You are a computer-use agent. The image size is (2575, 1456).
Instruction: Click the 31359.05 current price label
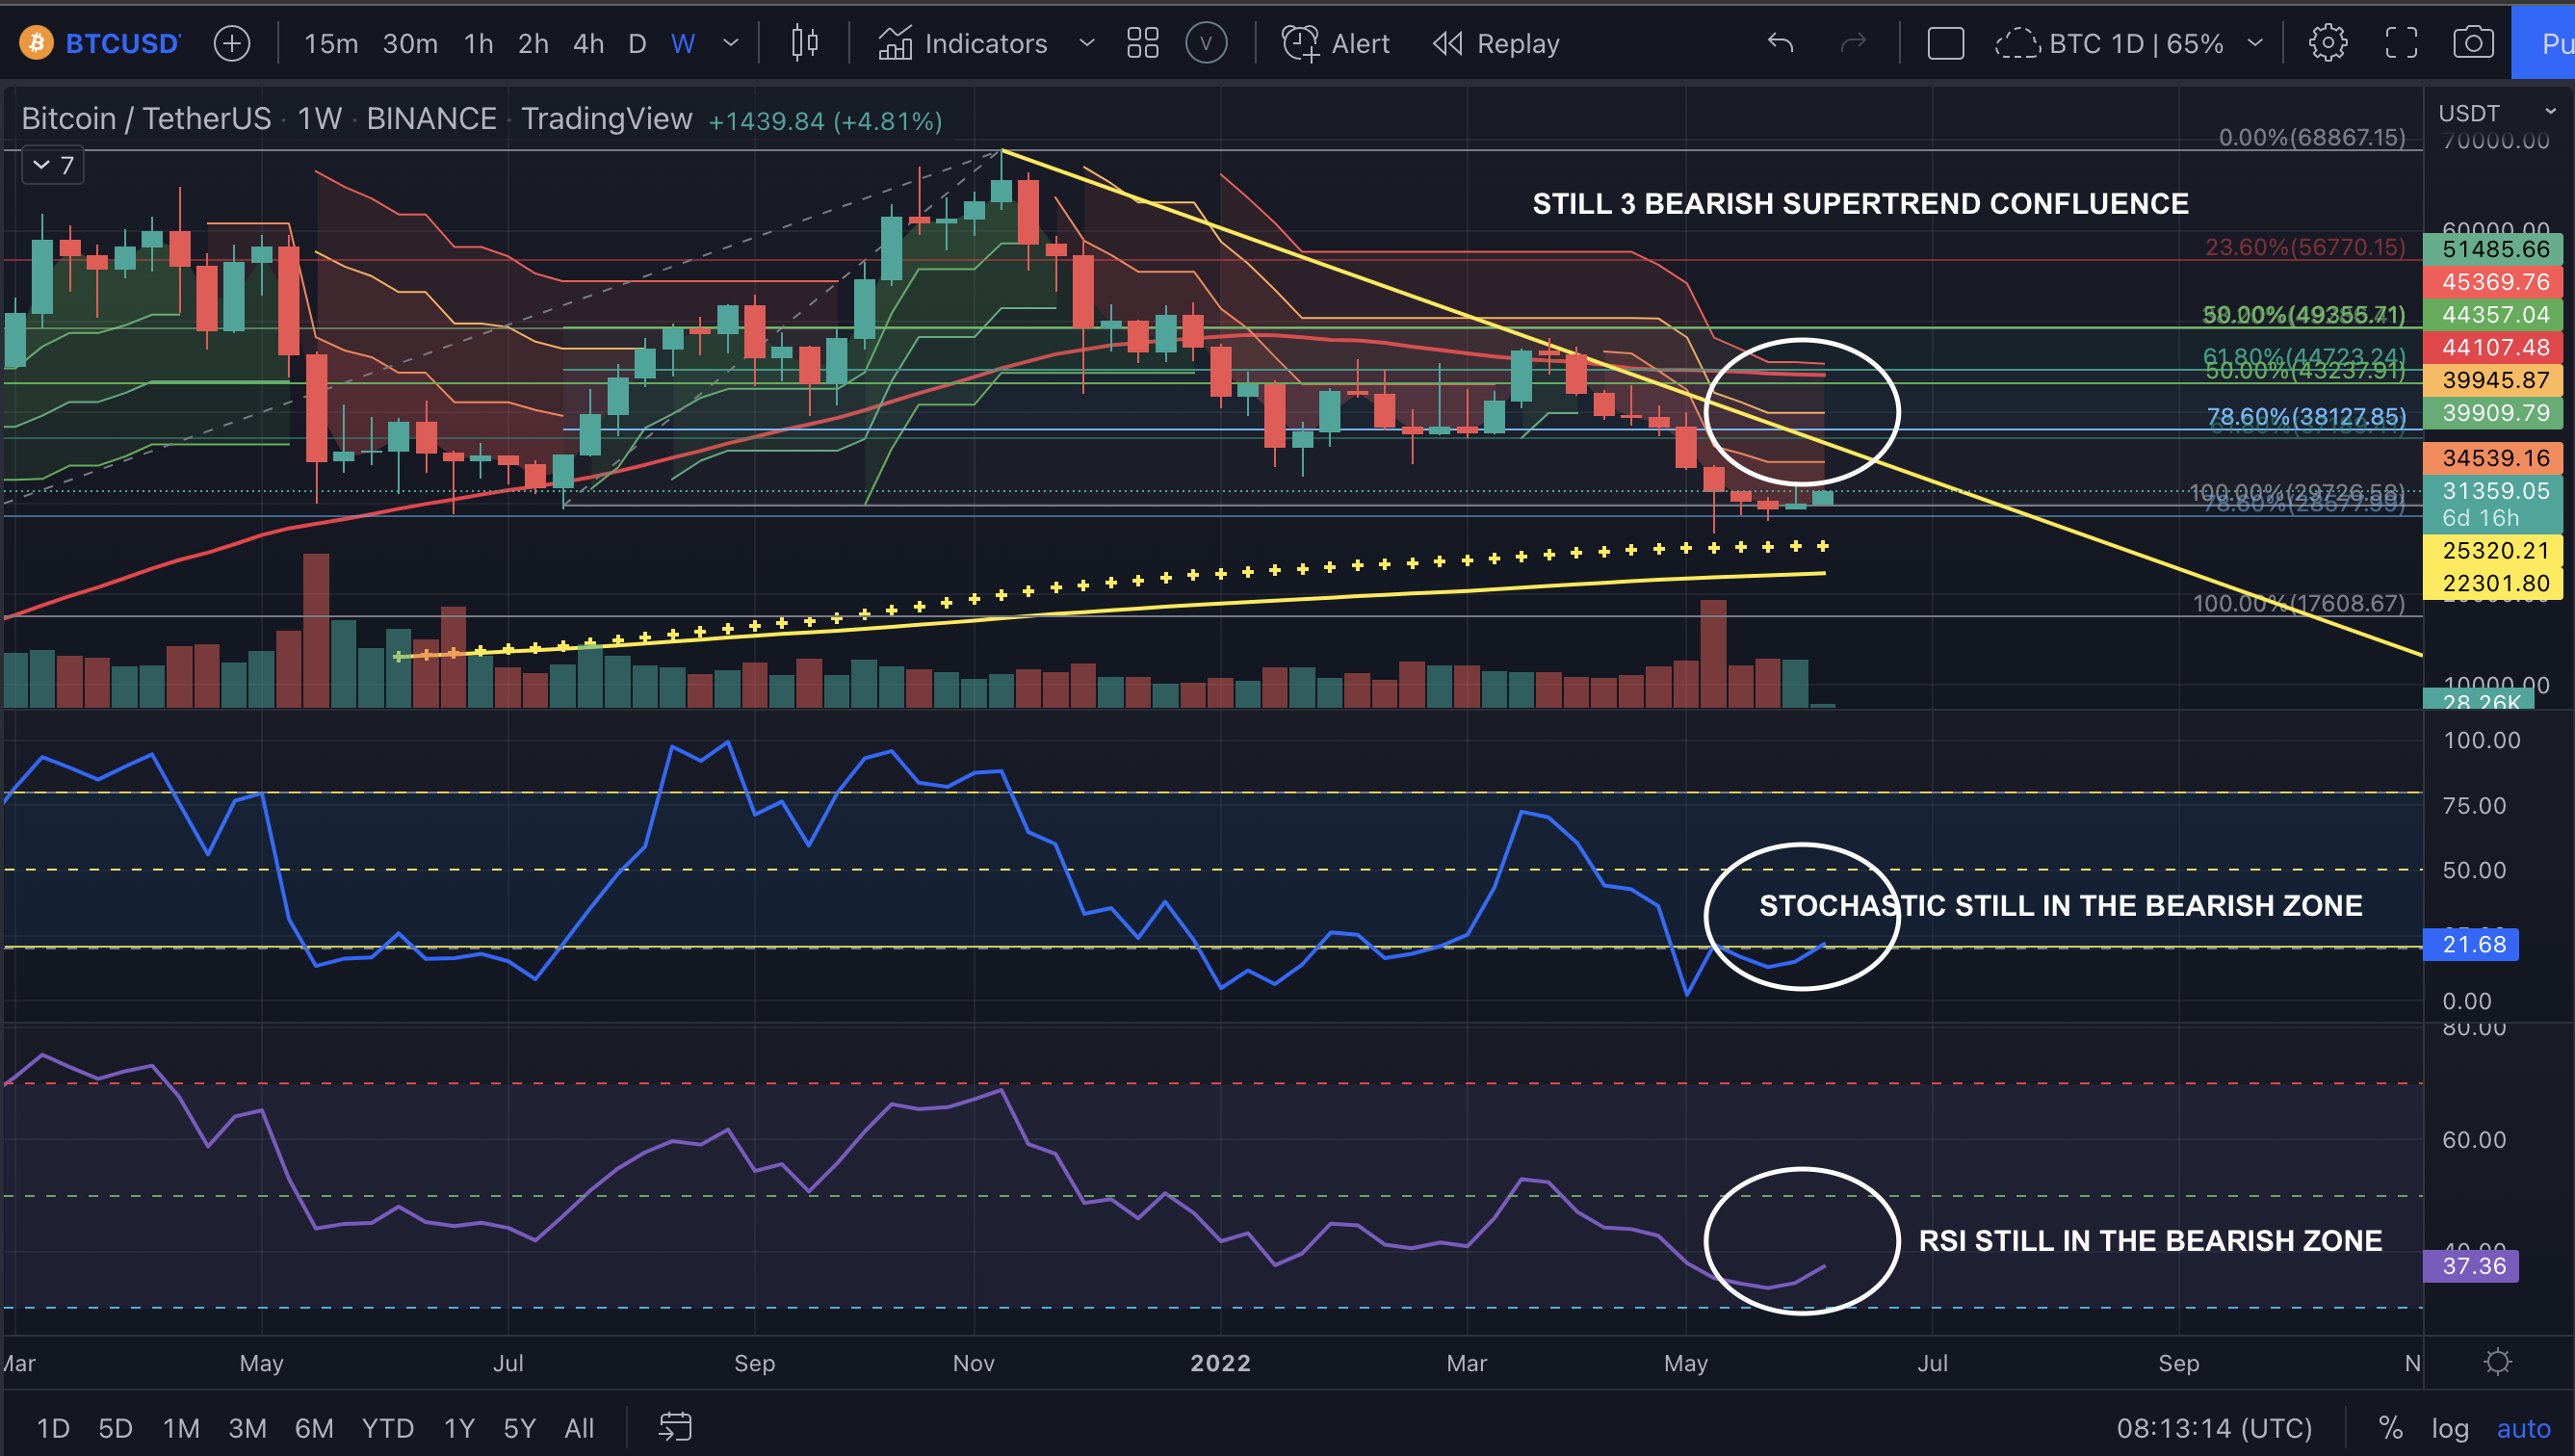(2492, 491)
